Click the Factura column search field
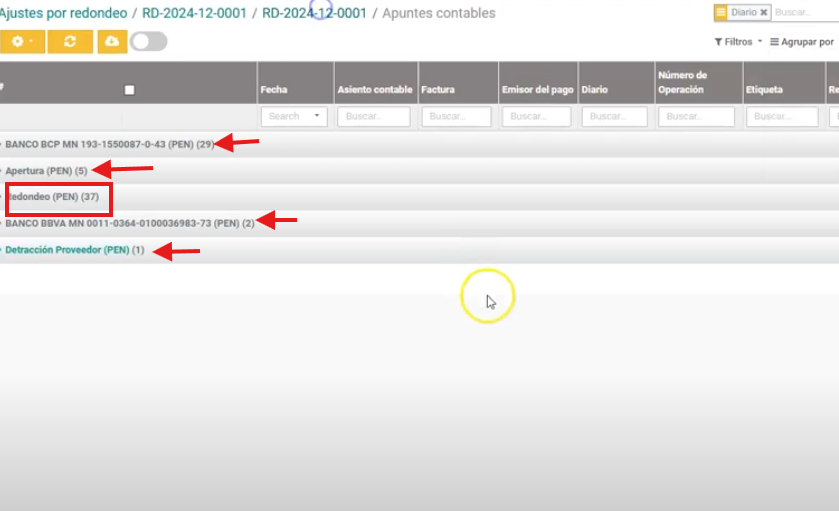This screenshot has height=511, width=839. (456, 116)
